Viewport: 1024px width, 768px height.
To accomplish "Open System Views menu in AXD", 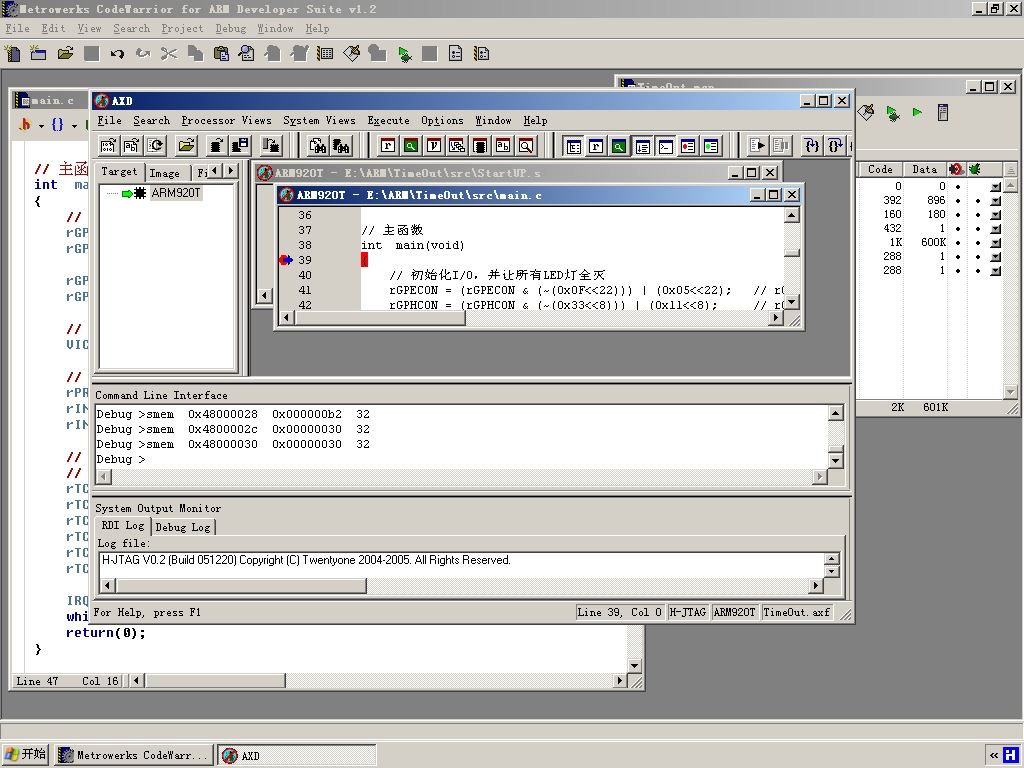I will (x=319, y=120).
